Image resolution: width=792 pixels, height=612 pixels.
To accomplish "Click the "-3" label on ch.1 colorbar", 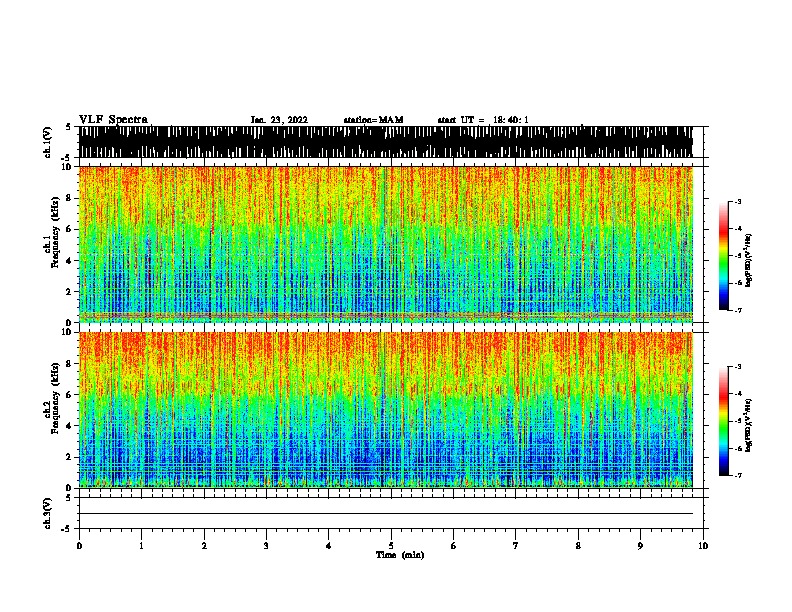I will (x=737, y=202).
